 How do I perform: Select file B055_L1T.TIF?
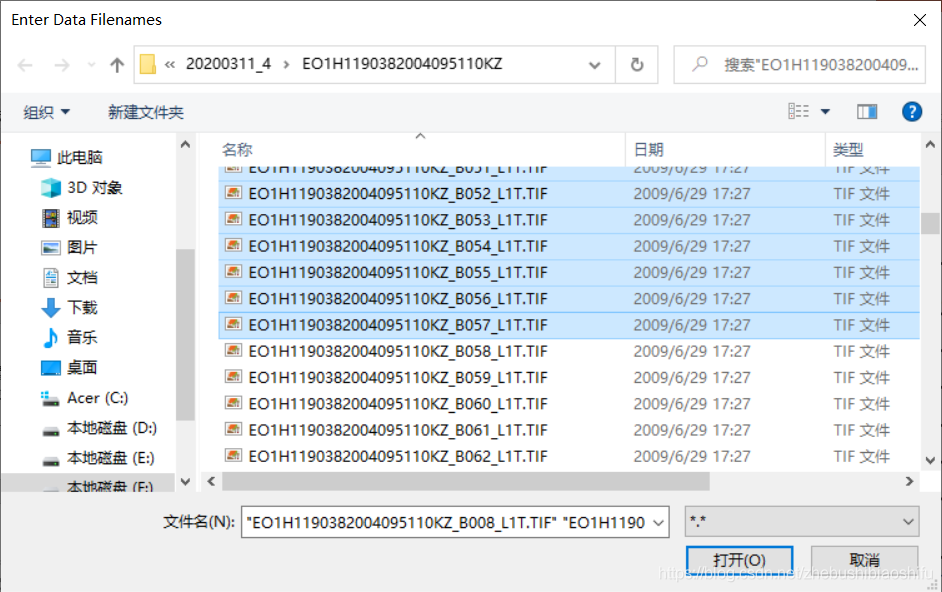(569, 272)
